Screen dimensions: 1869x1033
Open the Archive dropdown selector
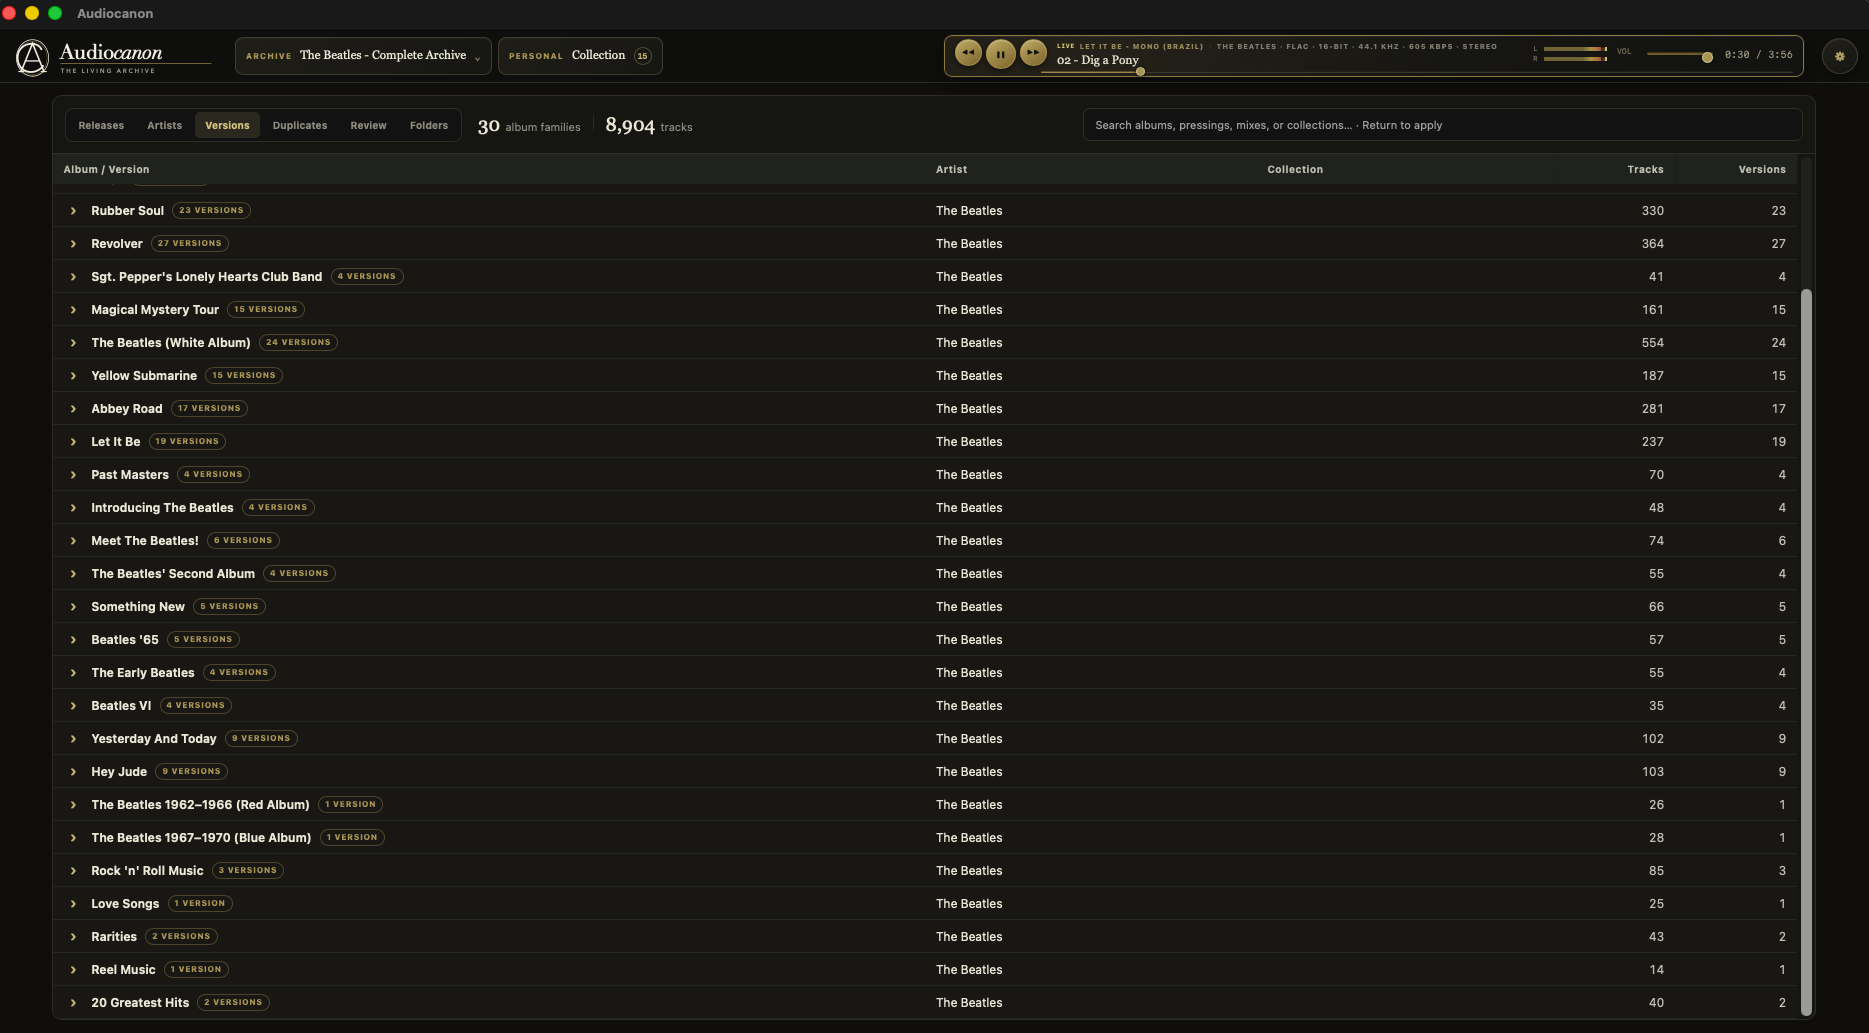click(x=363, y=56)
